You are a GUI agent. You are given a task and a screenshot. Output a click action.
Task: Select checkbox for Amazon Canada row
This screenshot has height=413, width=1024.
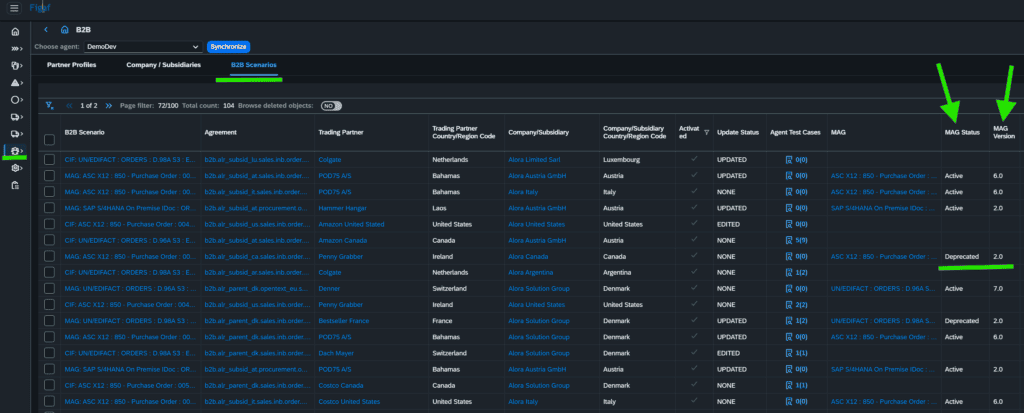49,240
